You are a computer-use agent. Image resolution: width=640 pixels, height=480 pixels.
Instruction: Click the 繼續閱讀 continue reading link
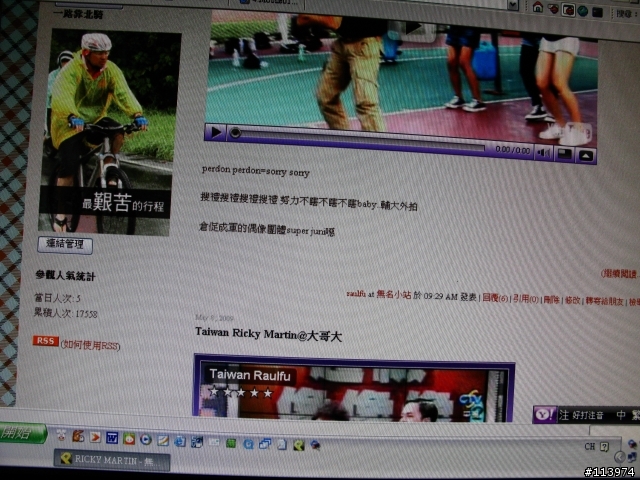tap(620, 274)
